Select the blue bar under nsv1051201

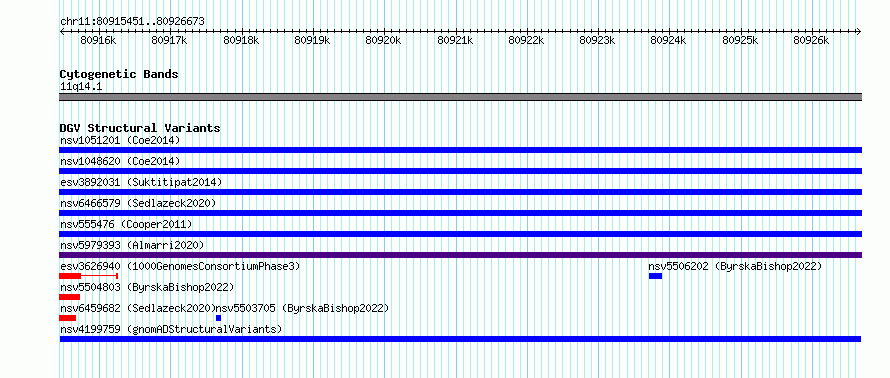tap(460, 150)
